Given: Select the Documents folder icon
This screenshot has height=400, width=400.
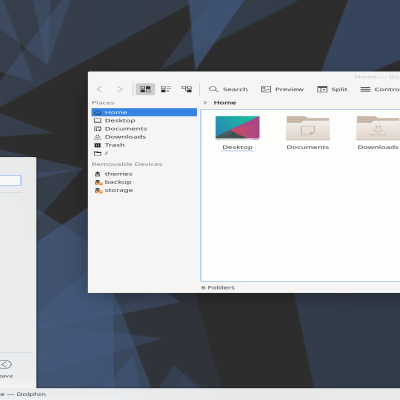Looking at the screenshot, I should tap(308, 128).
